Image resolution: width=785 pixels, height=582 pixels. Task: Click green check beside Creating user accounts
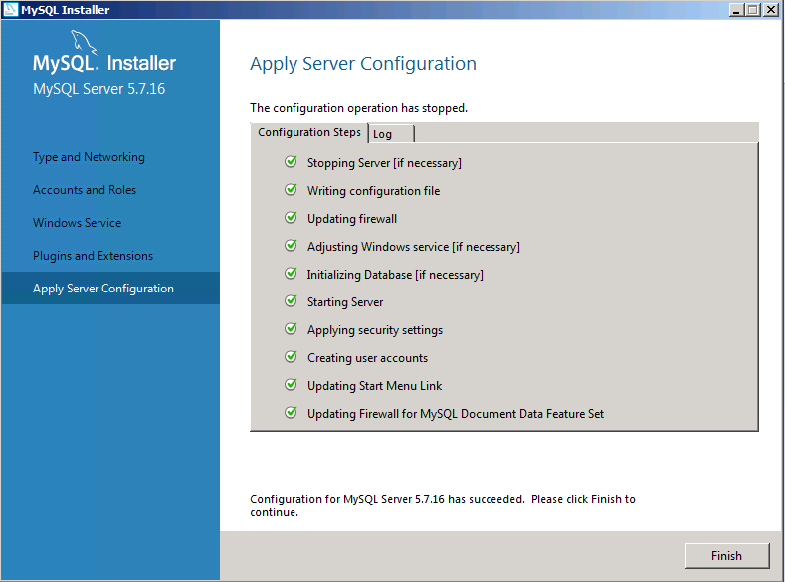[291, 357]
